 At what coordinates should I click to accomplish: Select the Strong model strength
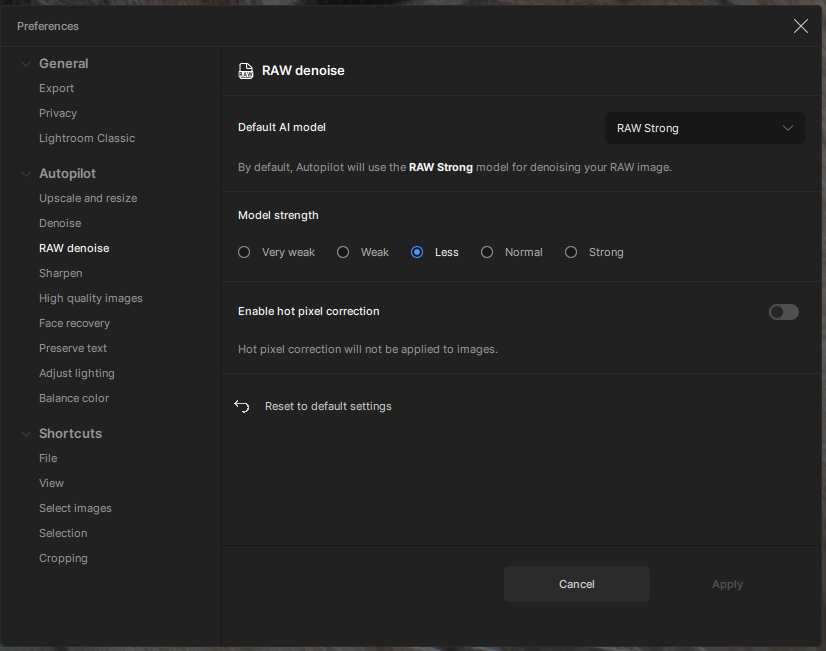(571, 252)
